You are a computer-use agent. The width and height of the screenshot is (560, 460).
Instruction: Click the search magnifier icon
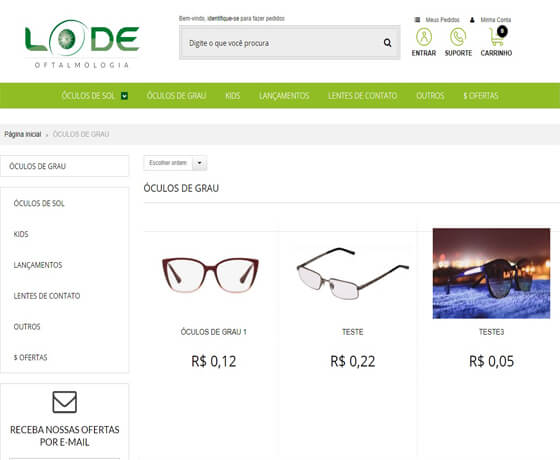[387, 43]
